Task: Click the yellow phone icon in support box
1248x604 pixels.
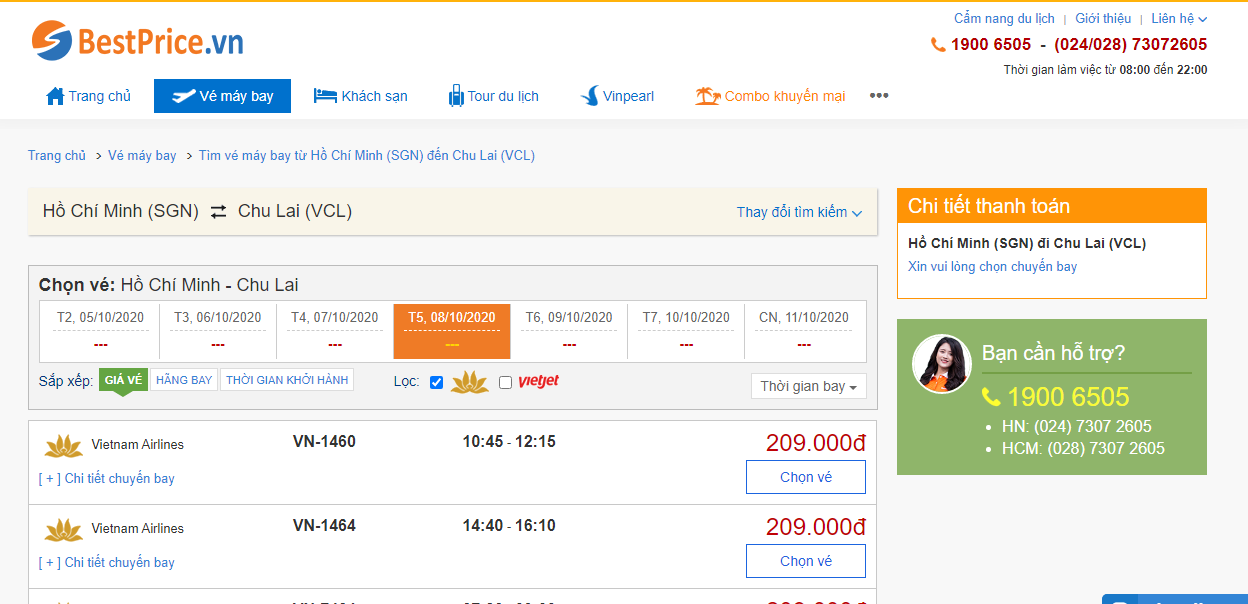Action: [991, 397]
